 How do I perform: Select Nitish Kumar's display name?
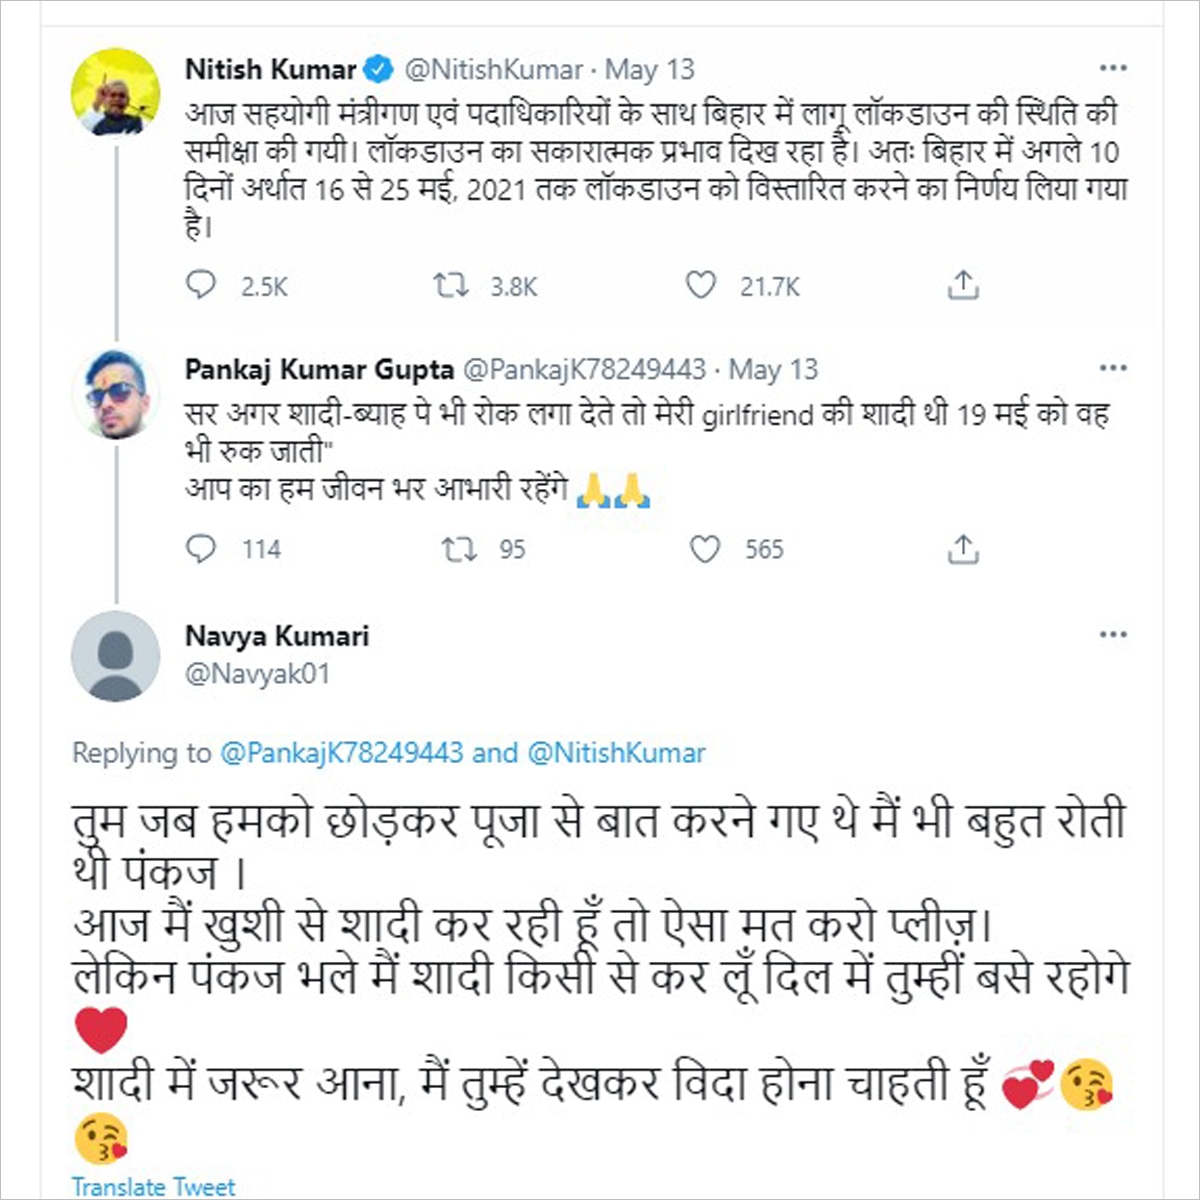coord(270,70)
